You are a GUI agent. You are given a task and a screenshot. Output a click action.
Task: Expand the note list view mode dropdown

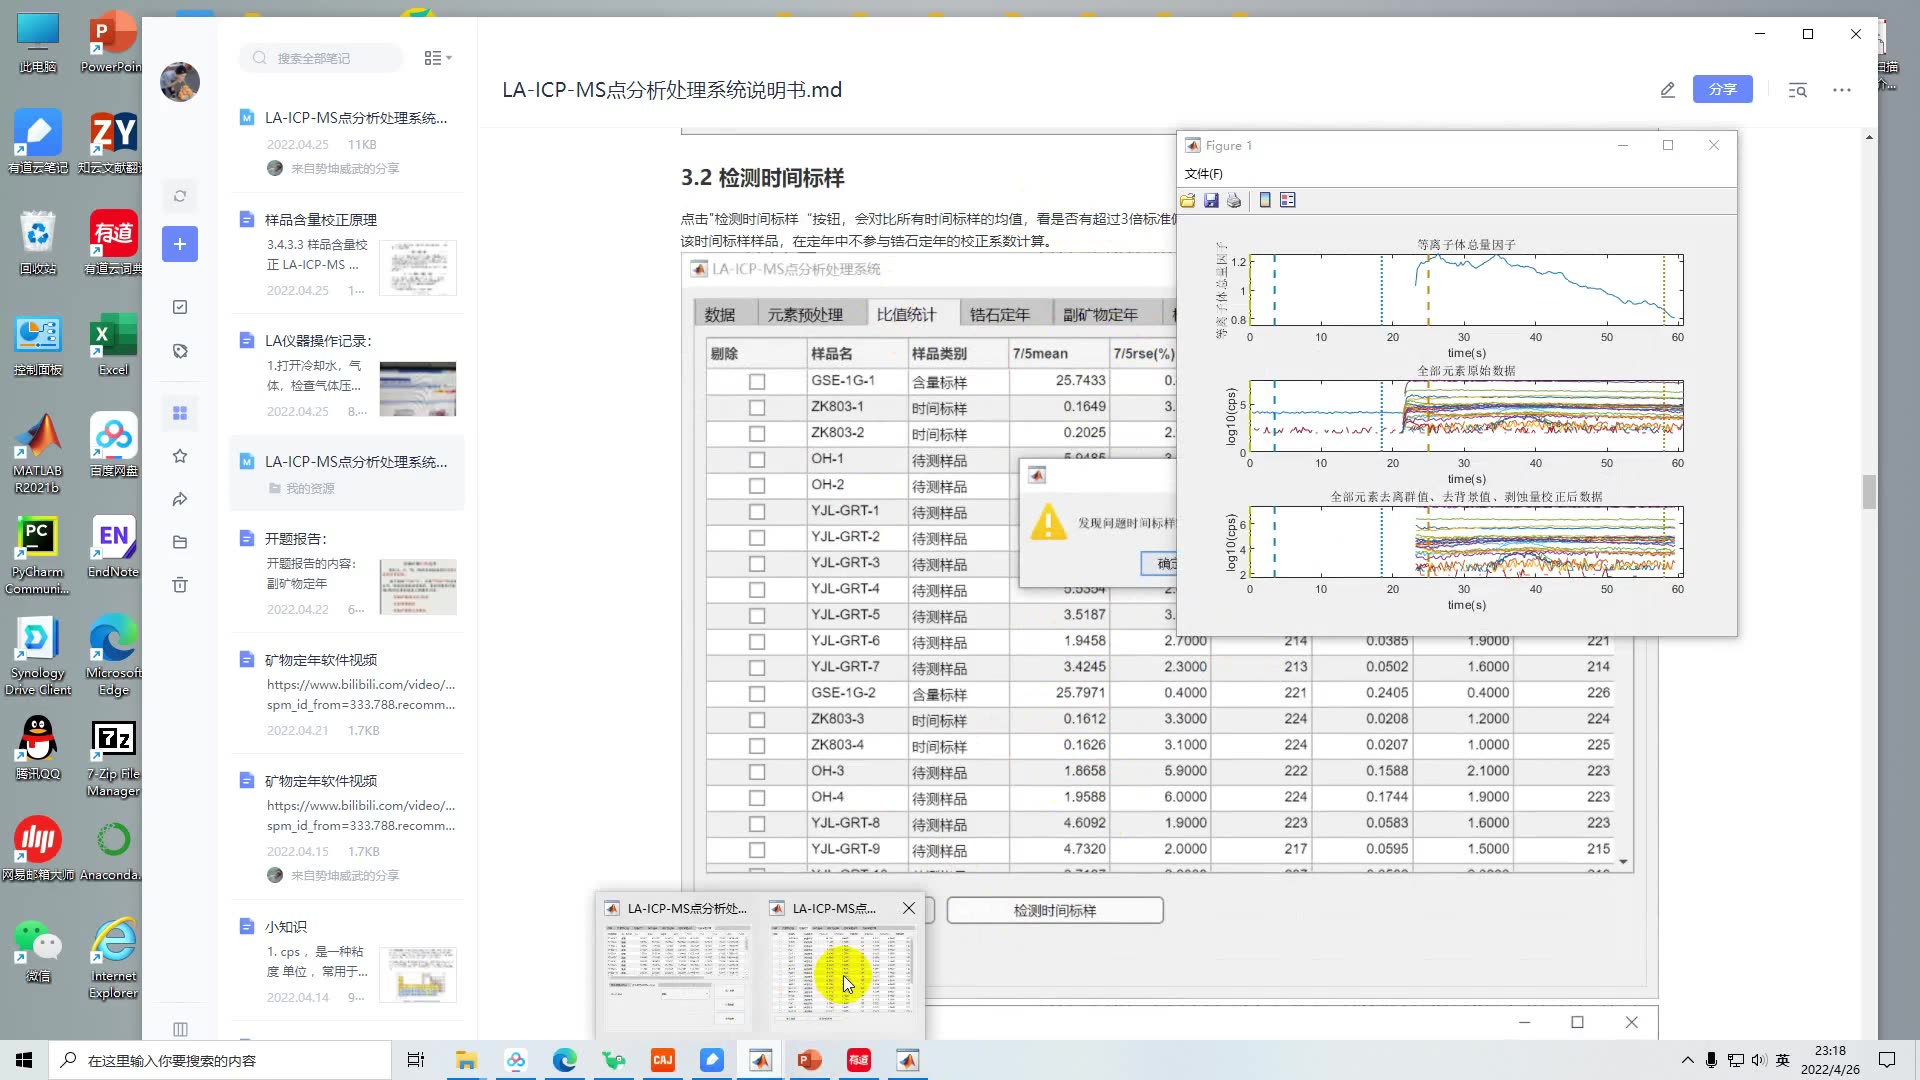click(x=437, y=58)
